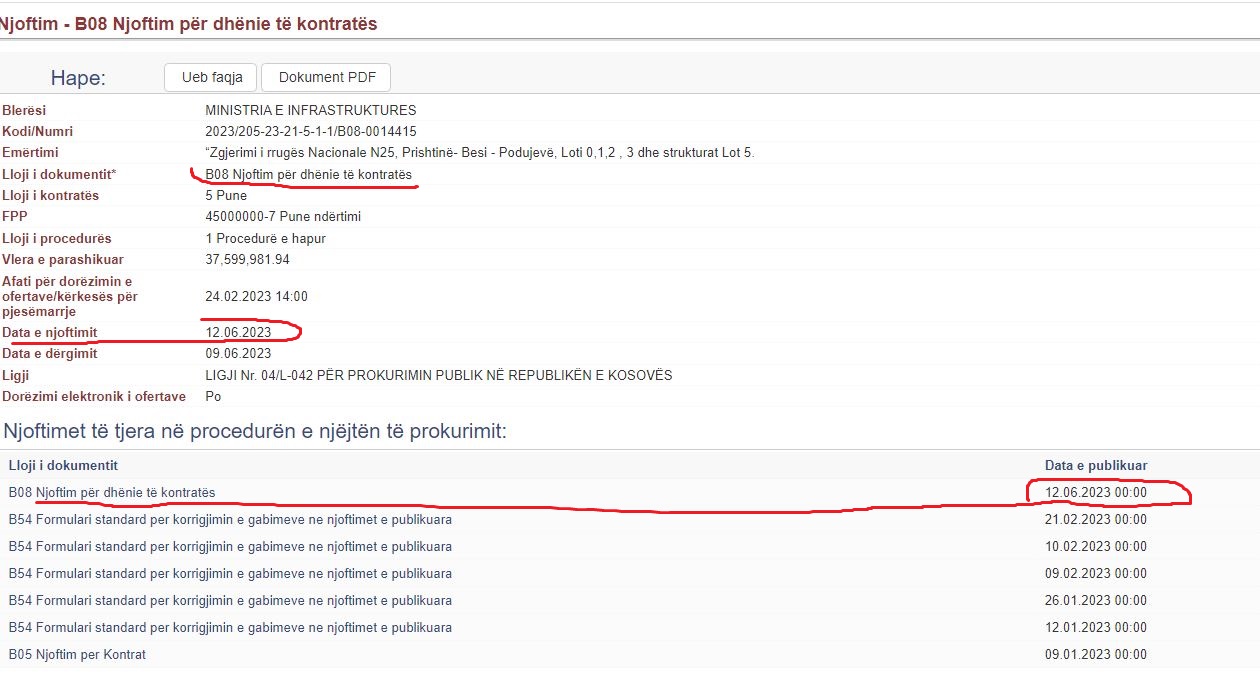
Task: Click the Emërtimi text about Rruga Nacionale N25
Action: click(479, 153)
